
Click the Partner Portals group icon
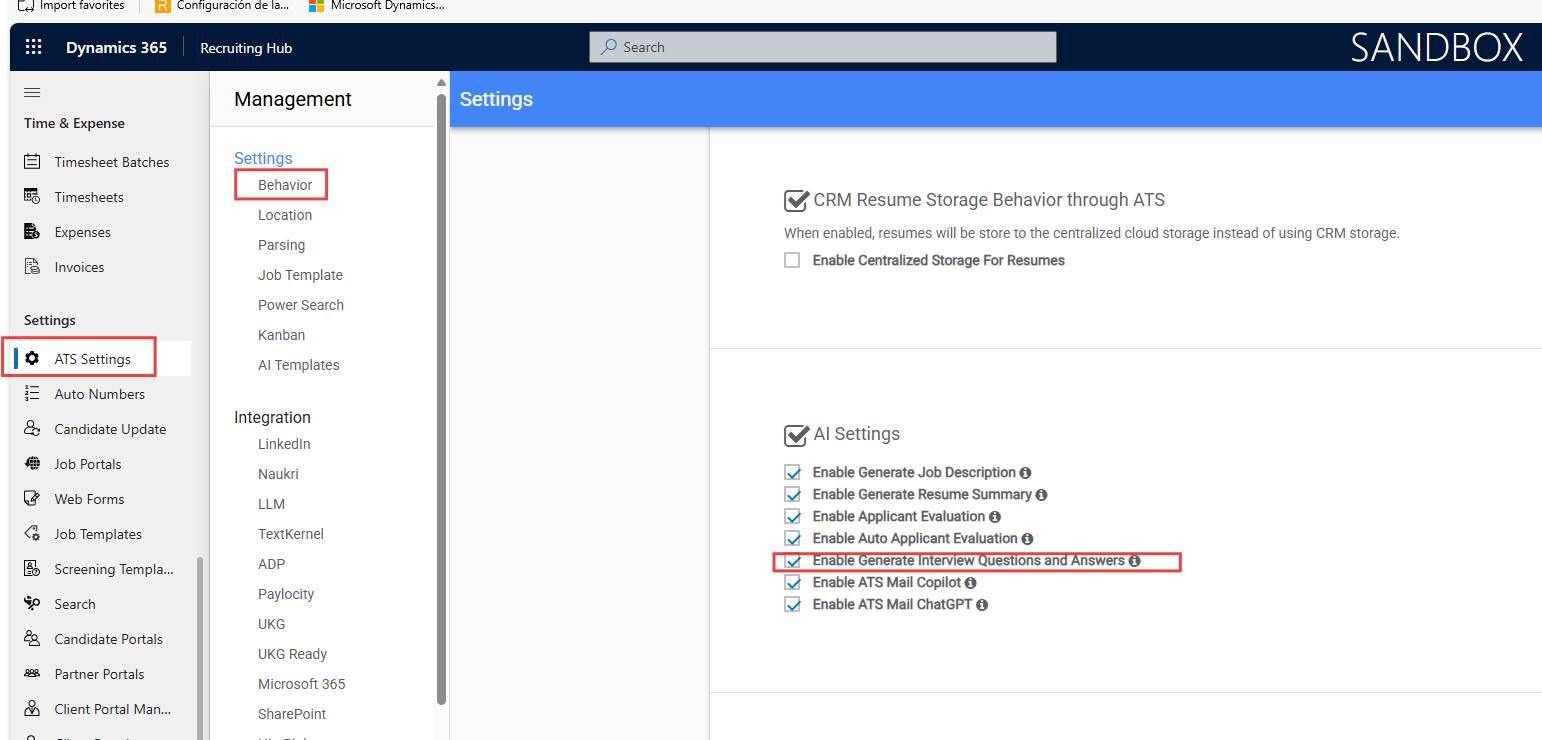point(32,674)
